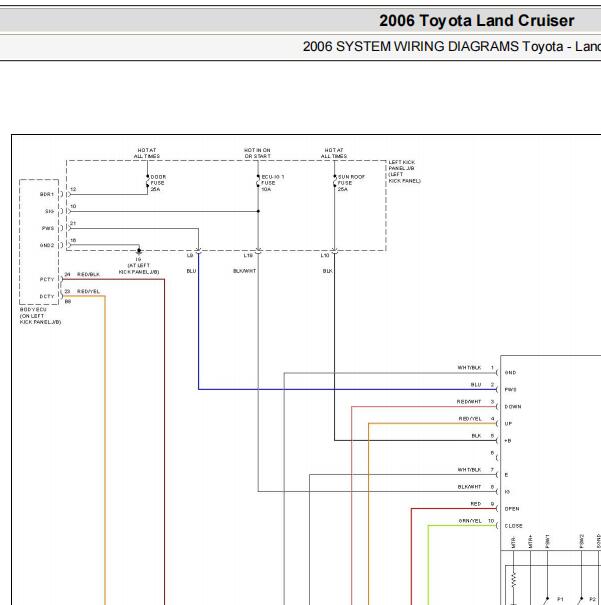
Task: Select the "DCTY" terminal on Body ECU
Action: pos(47,296)
